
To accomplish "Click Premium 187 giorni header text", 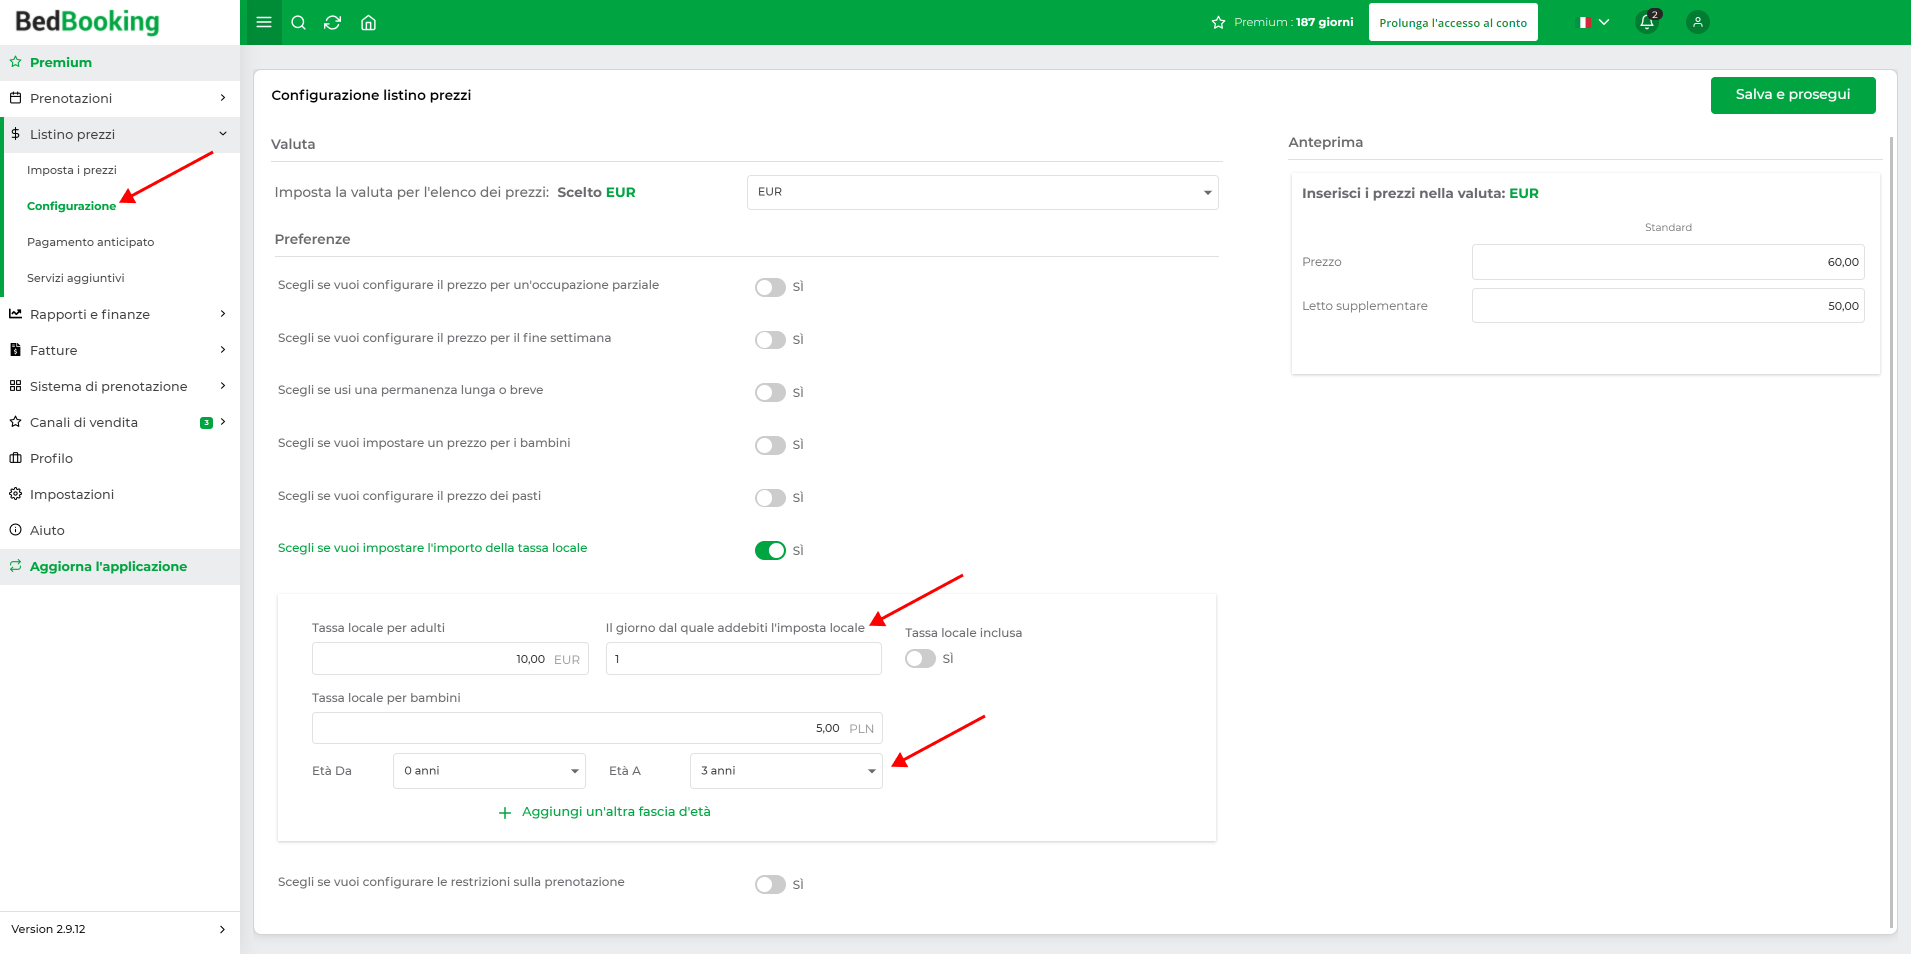I will pyautogui.click(x=1293, y=22).
